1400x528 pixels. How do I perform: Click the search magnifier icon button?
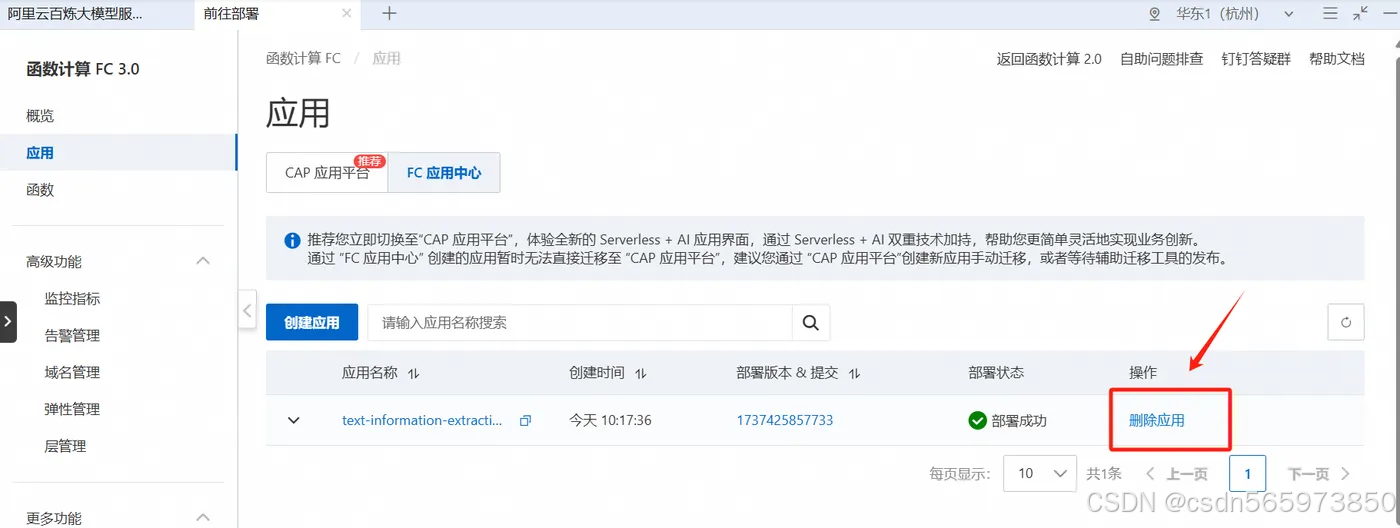click(x=811, y=323)
